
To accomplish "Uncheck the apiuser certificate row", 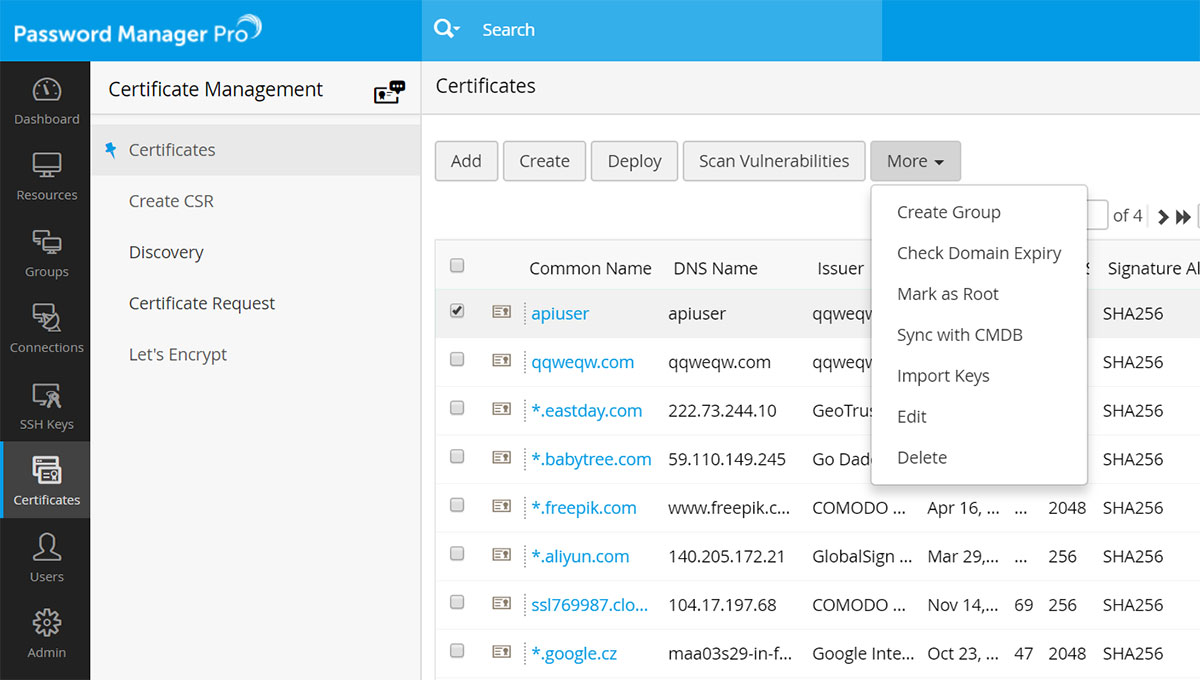I will tap(457, 311).
